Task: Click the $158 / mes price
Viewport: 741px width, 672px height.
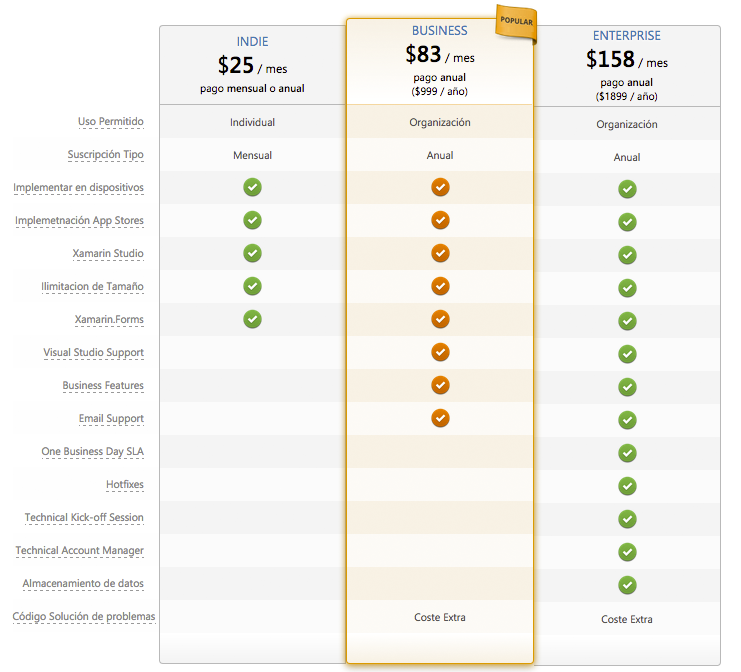Action: (627, 60)
